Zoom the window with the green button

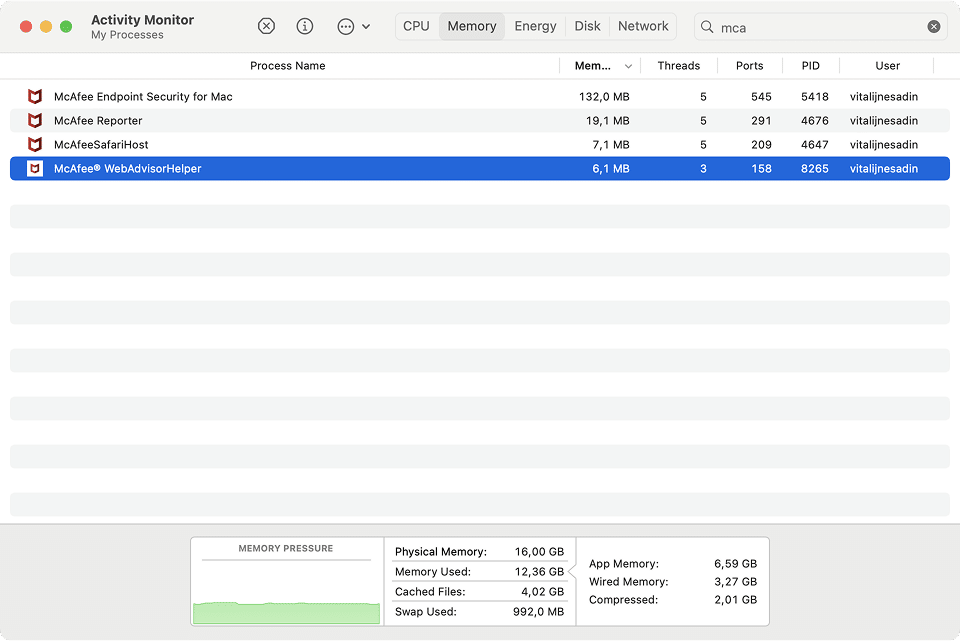point(66,26)
